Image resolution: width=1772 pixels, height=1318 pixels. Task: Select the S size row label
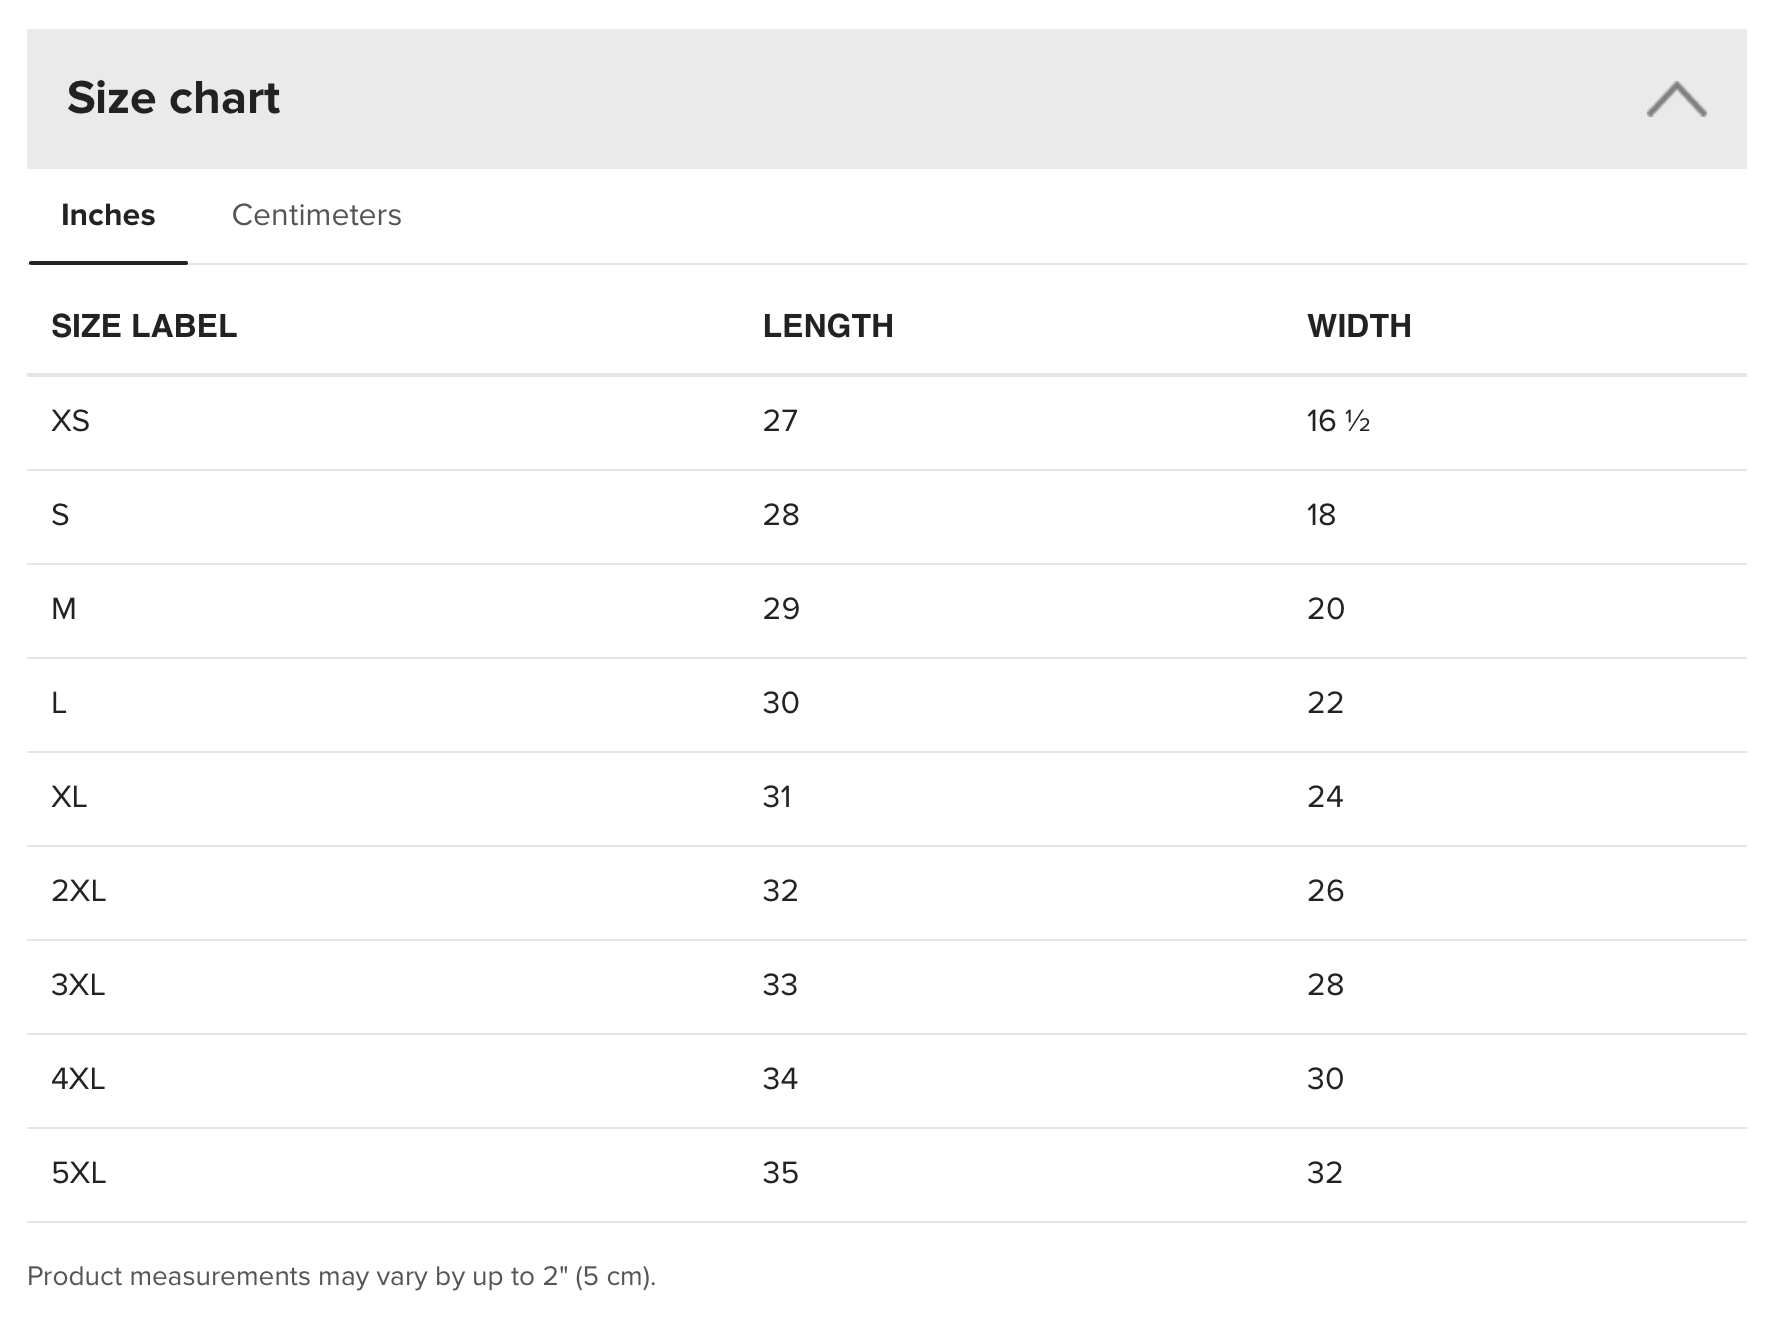click(x=60, y=515)
